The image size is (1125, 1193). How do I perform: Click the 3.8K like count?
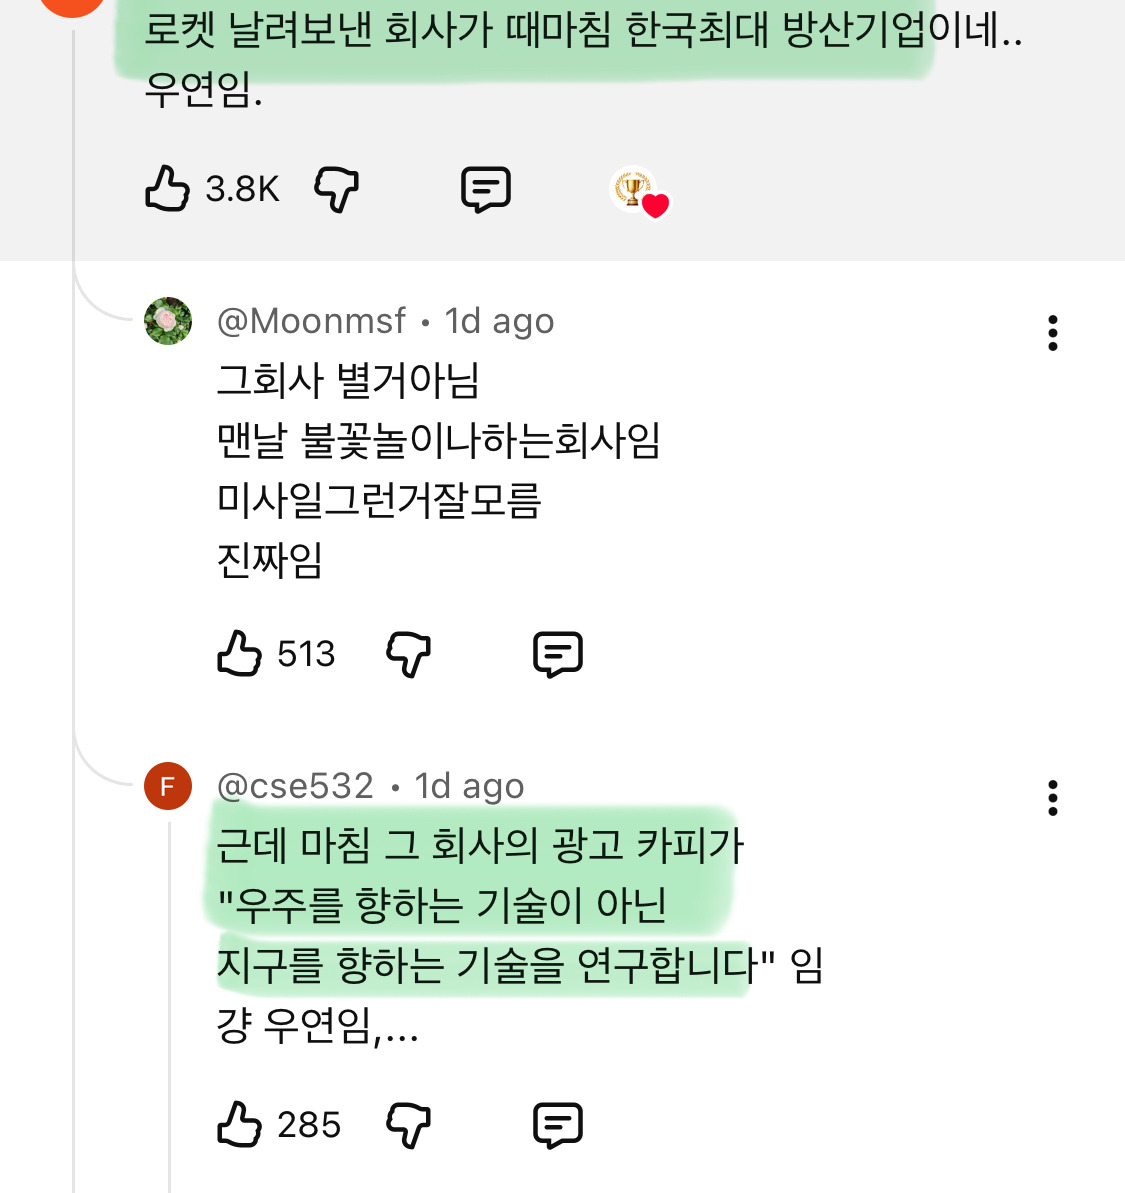(242, 189)
